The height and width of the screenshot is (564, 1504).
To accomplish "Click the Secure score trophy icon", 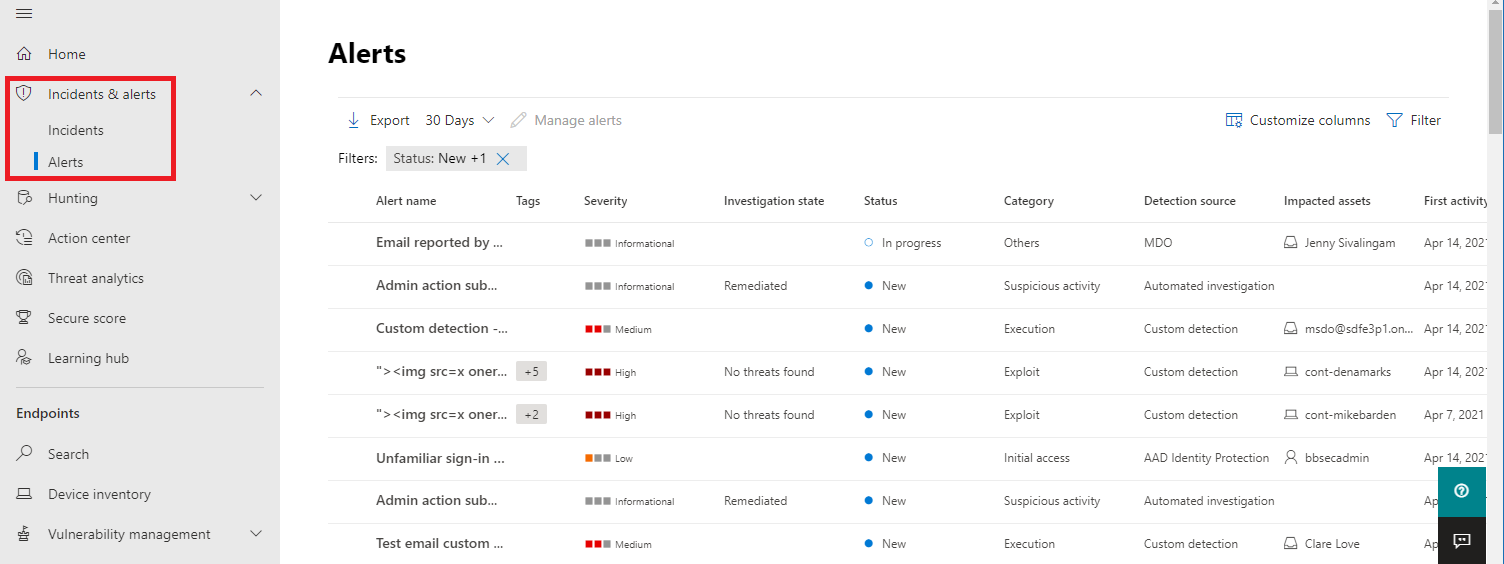I will point(24,318).
